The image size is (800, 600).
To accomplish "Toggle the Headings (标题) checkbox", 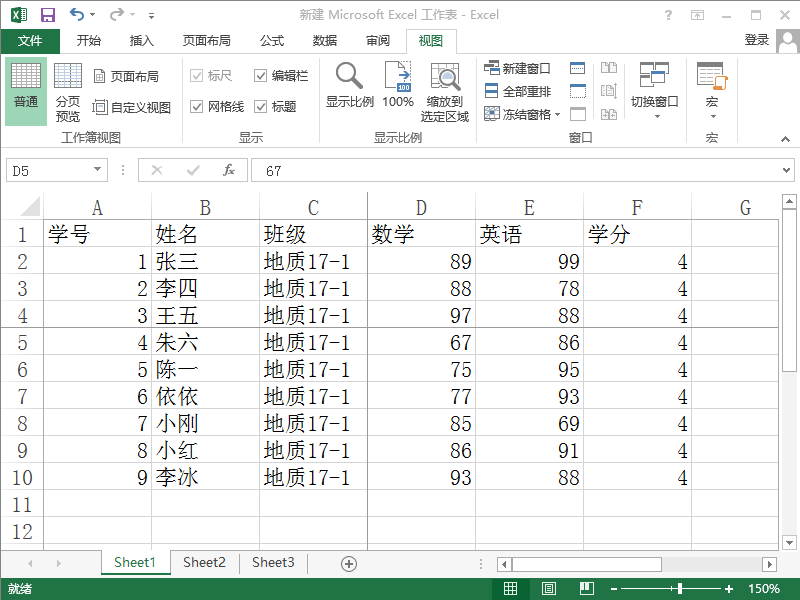I will click(x=260, y=107).
